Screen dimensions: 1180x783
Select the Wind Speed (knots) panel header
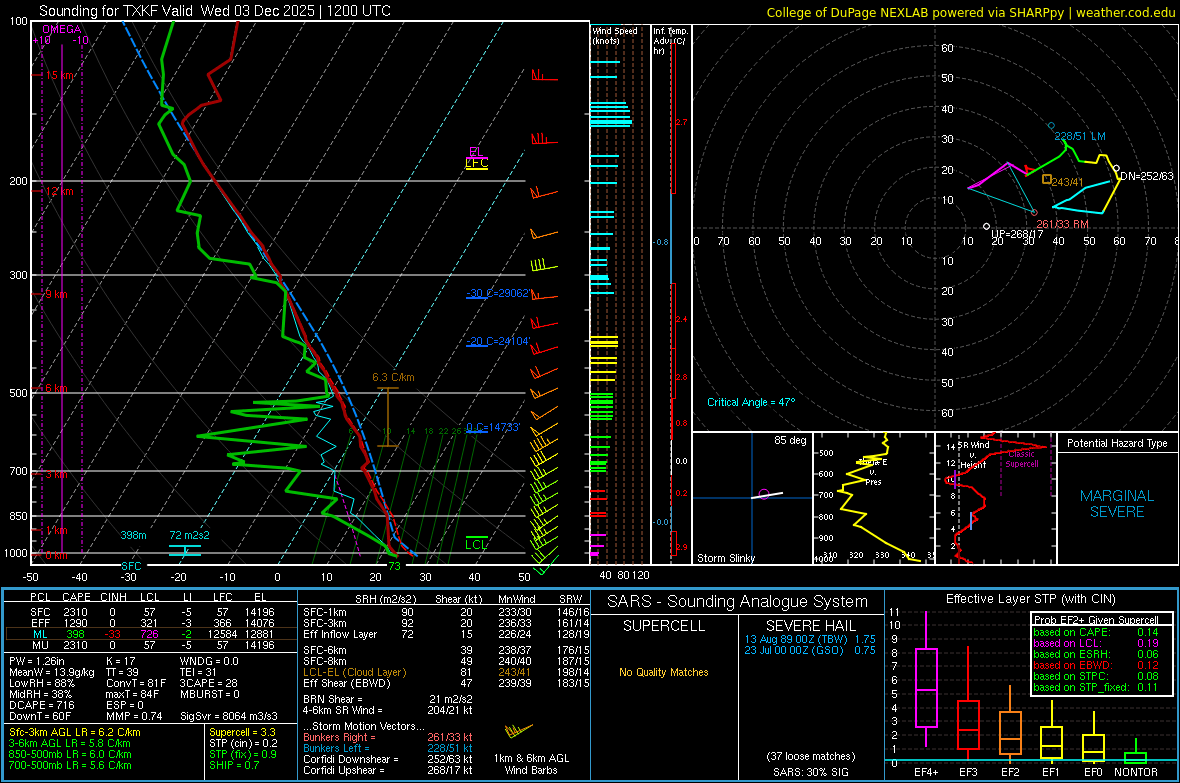pos(614,35)
